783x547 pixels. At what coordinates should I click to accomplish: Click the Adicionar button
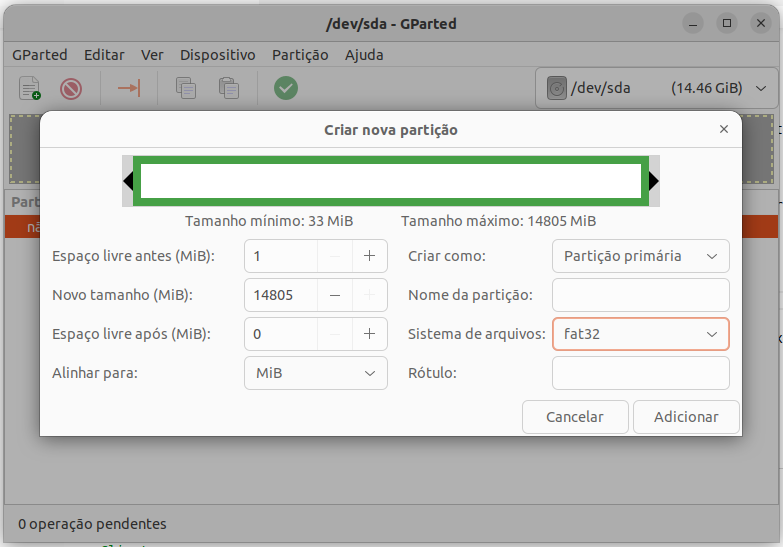pyautogui.click(x=686, y=417)
